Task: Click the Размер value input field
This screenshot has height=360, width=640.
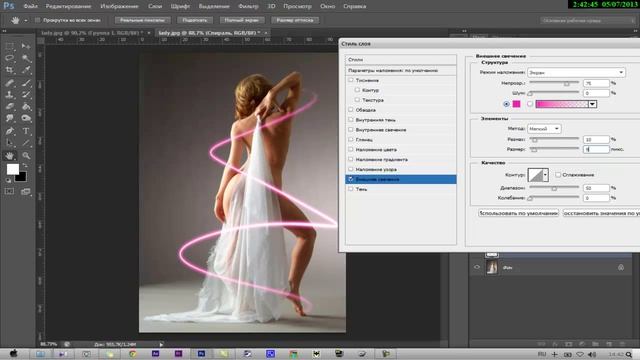Action: 596,149
